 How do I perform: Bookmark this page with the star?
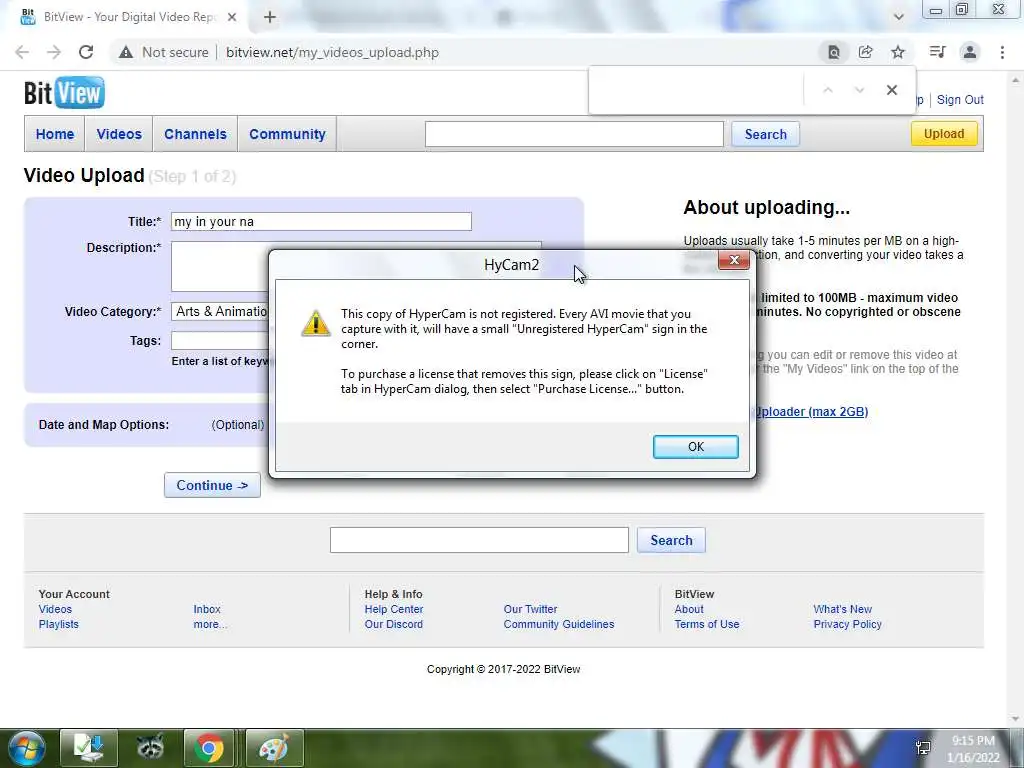[898, 52]
